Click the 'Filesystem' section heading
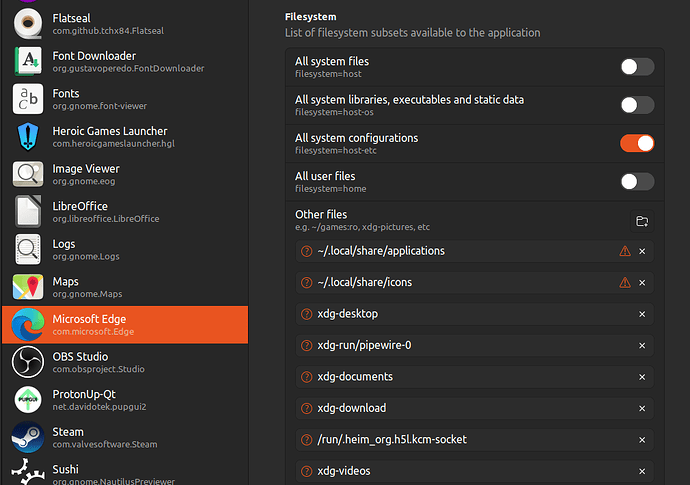Screen dimensions: 690x485 point(311,17)
